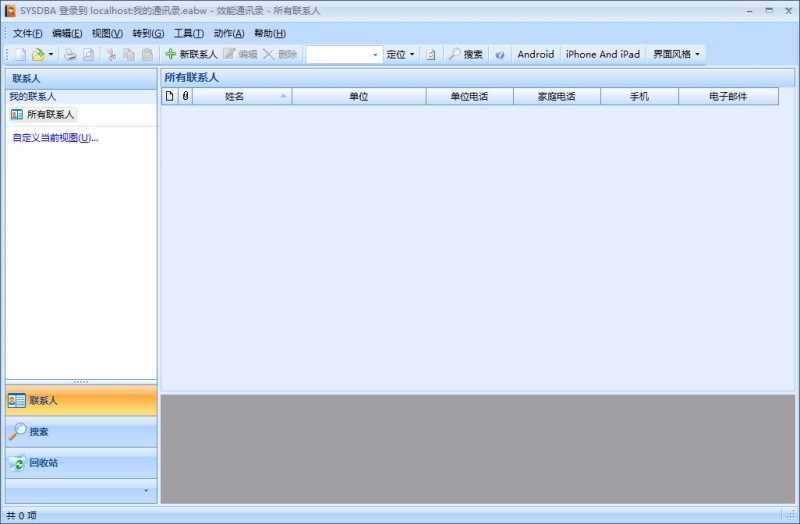Click the blue help icon in the toolbar
Screen dimensions: 800x524
point(499,54)
